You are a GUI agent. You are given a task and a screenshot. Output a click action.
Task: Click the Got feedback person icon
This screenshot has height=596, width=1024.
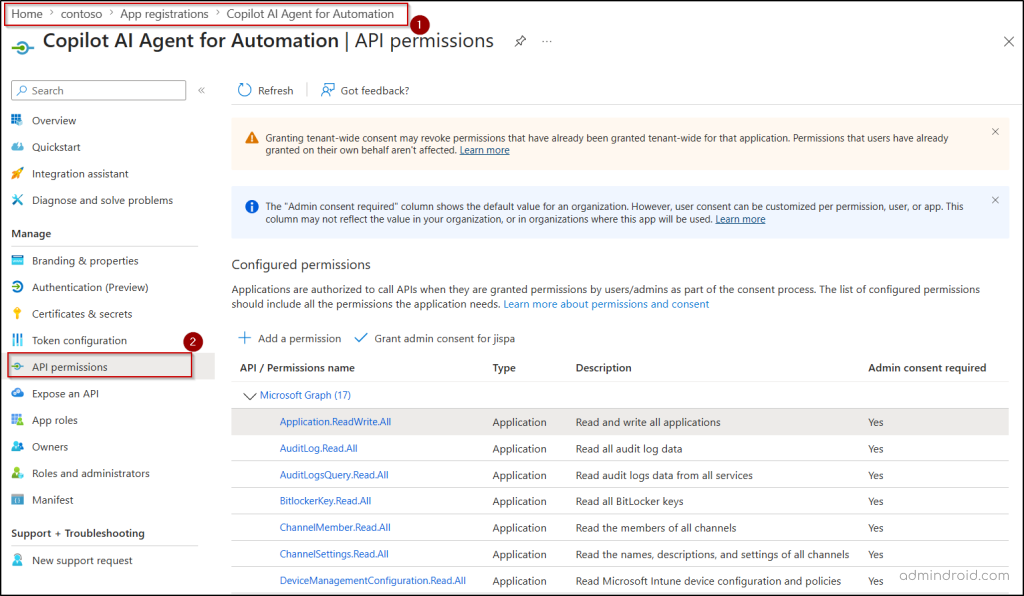pyautogui.click(x=327, y=90)
